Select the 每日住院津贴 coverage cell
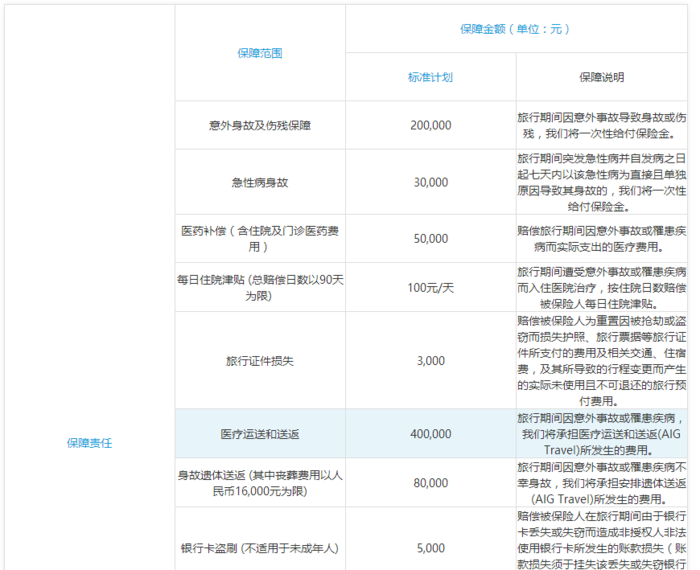 pyautogui.click(x=260, y=287)
